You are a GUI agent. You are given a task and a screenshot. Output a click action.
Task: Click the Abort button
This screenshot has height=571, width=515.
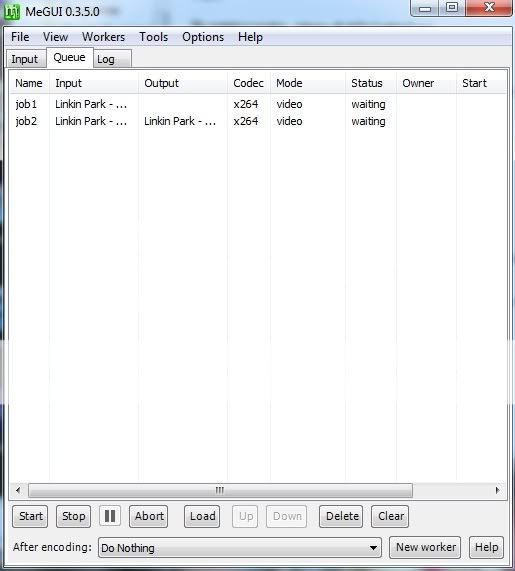[149, 516]
